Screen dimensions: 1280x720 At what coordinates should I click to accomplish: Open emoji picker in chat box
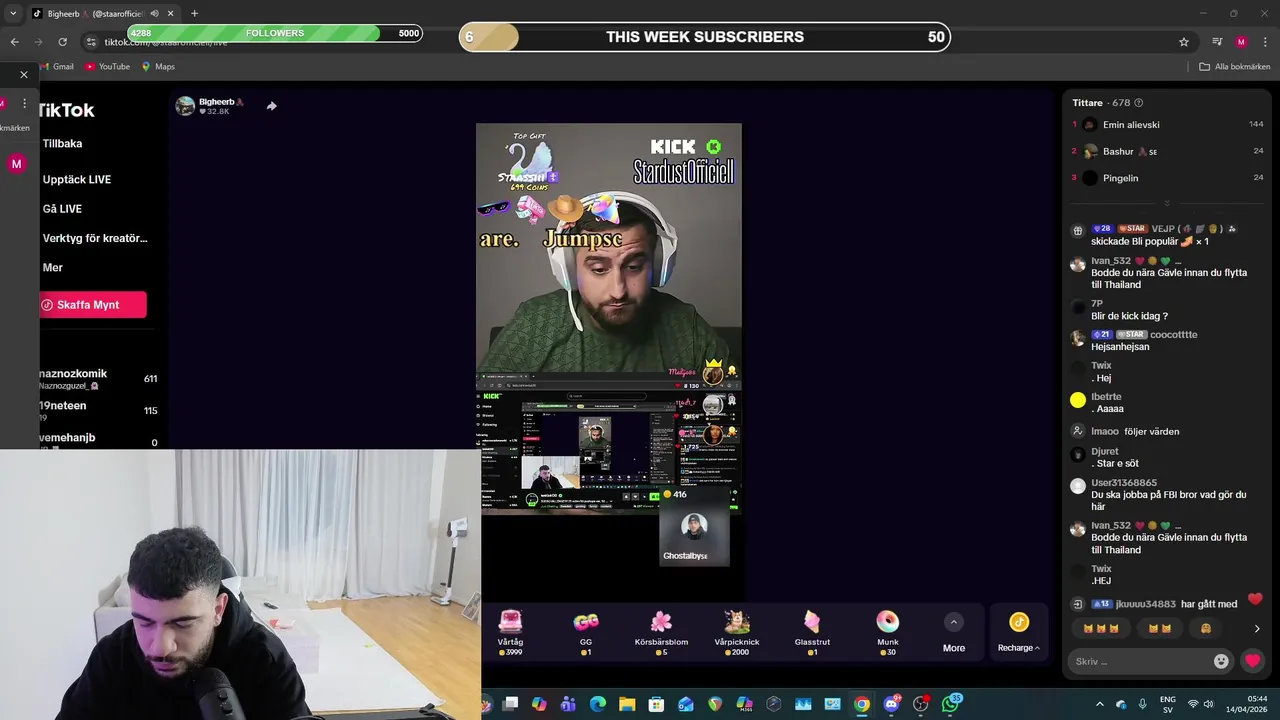pyautogui.click(x=1221, y=661)
